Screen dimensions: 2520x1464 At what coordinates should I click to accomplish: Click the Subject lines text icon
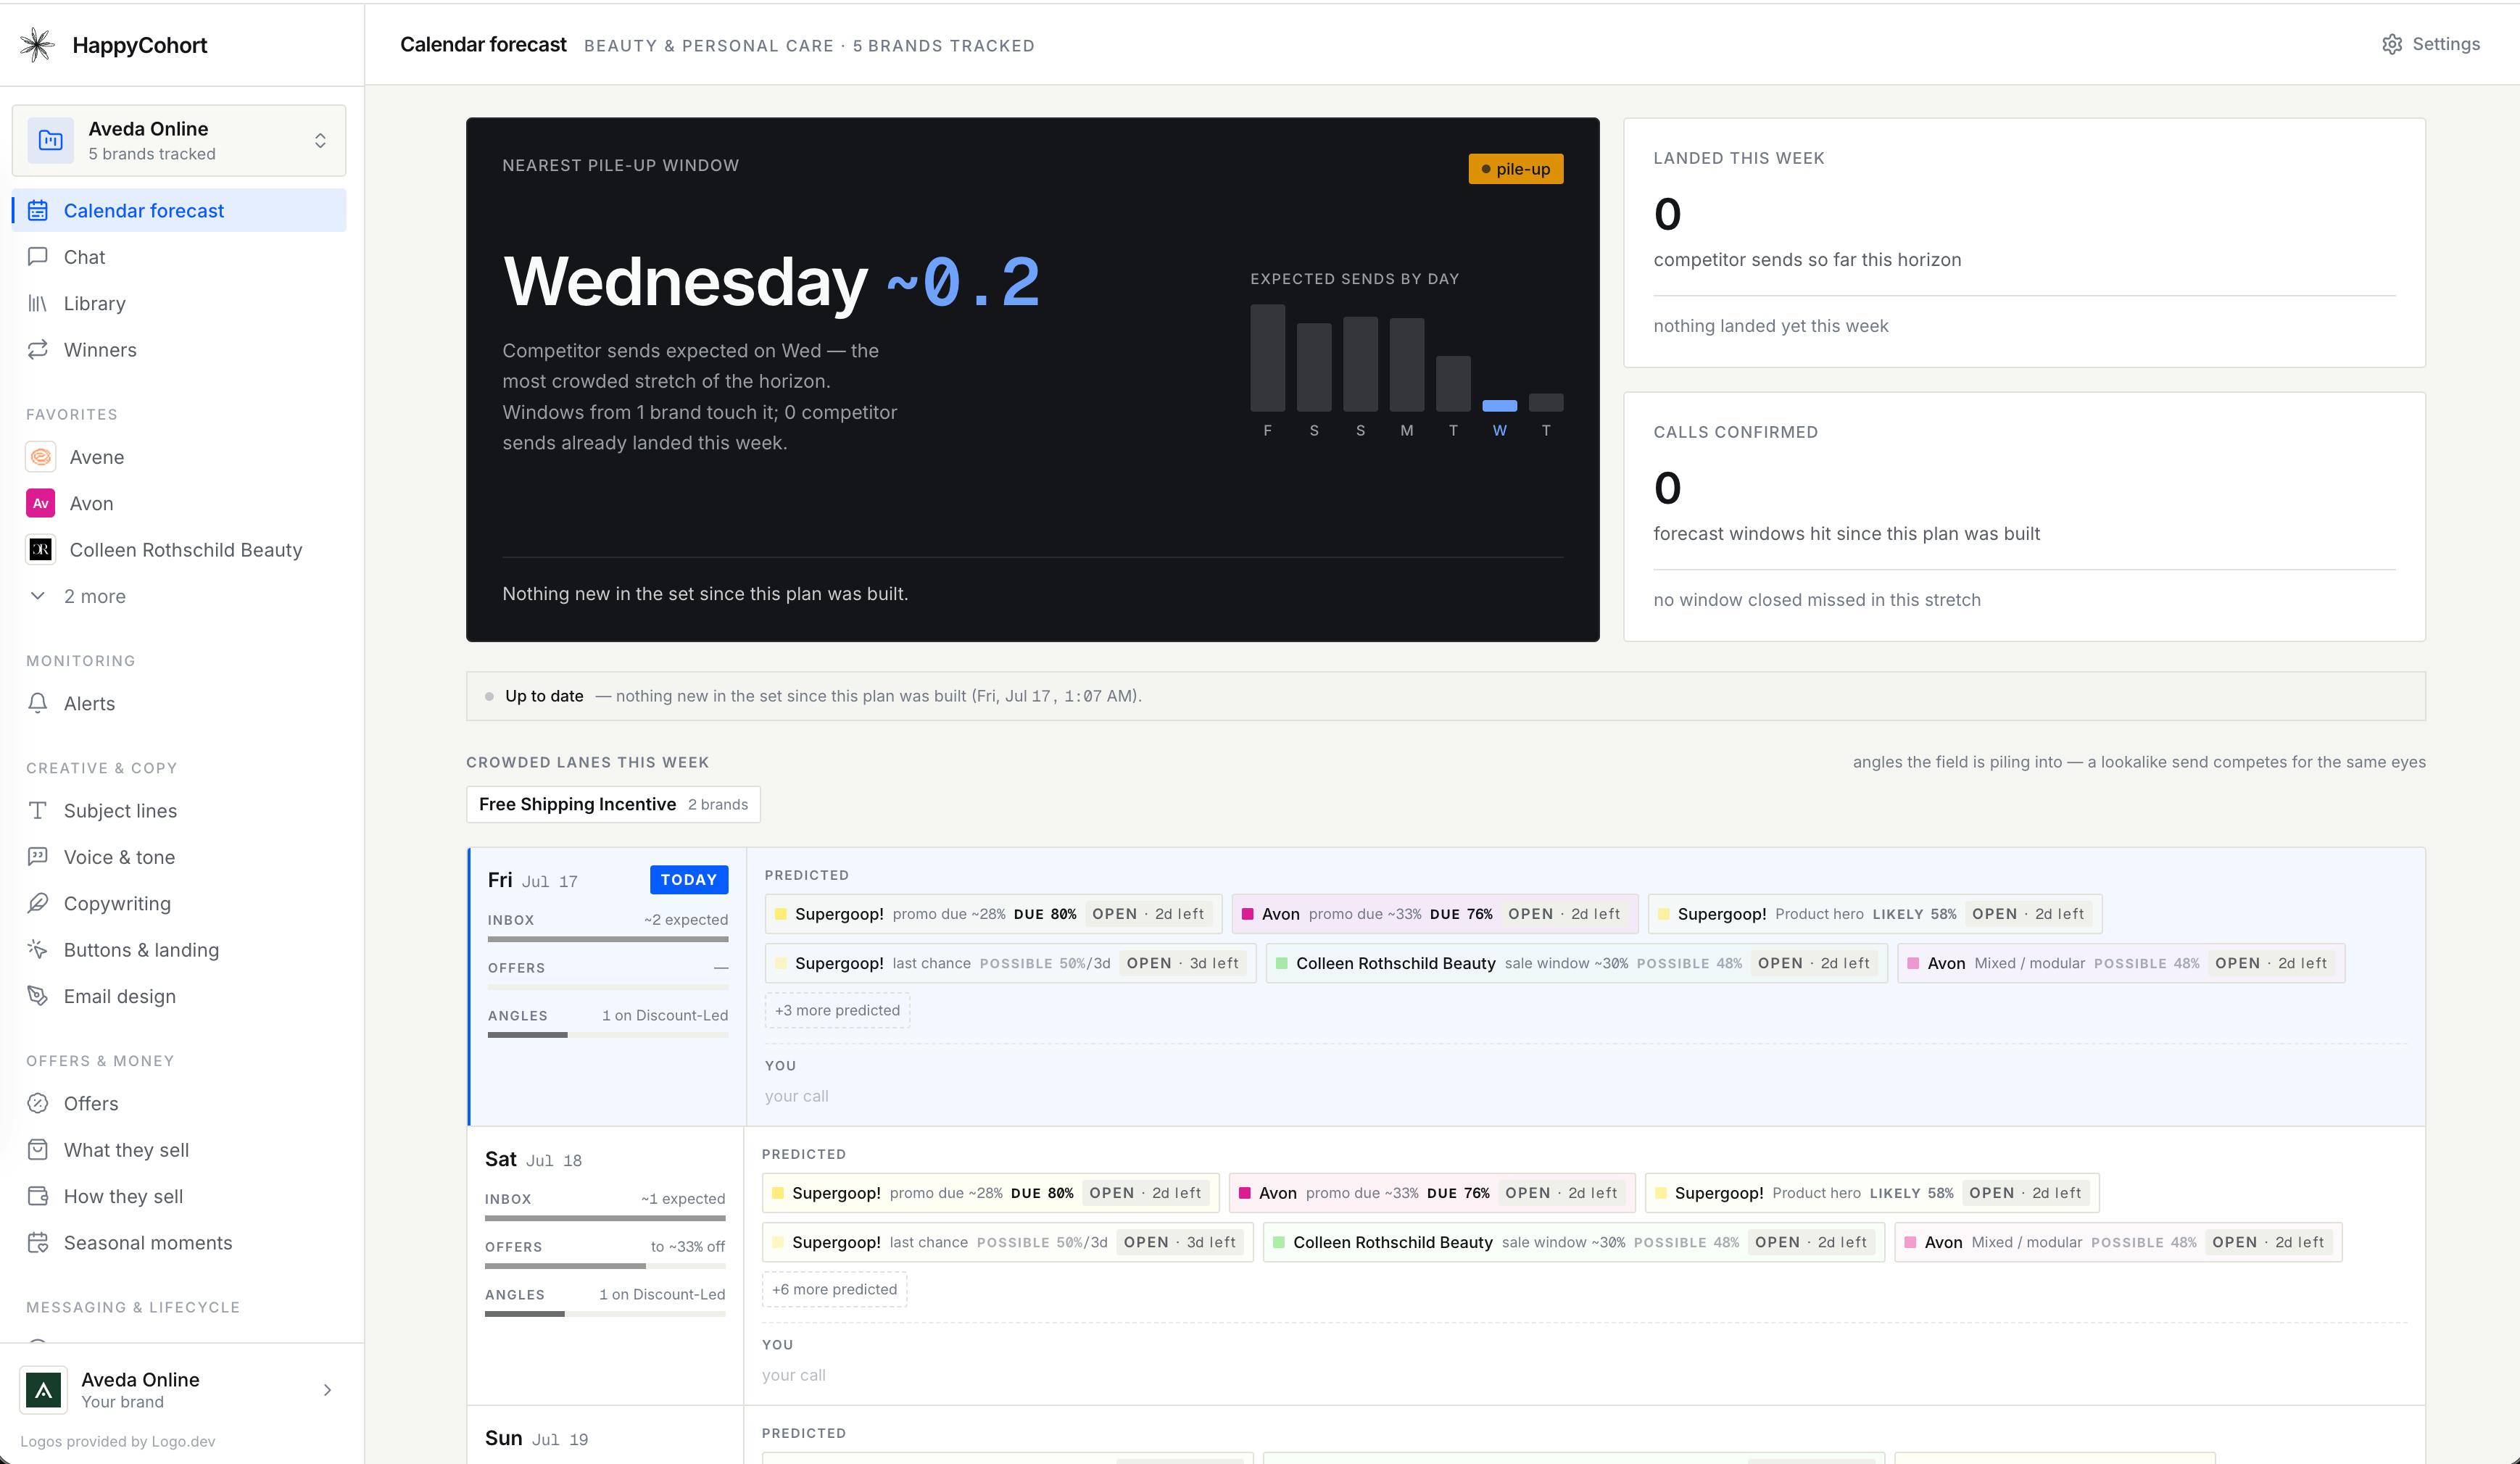[x=38, y=810]
